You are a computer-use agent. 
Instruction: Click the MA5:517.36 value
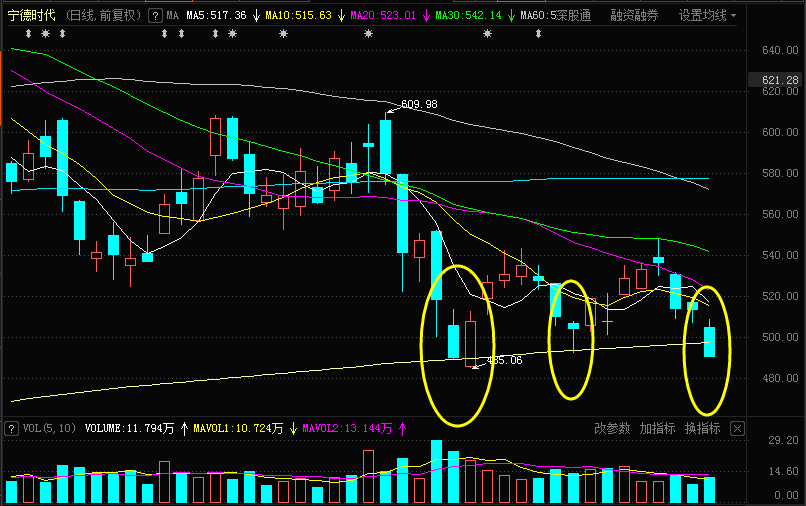tap(216, 15)
